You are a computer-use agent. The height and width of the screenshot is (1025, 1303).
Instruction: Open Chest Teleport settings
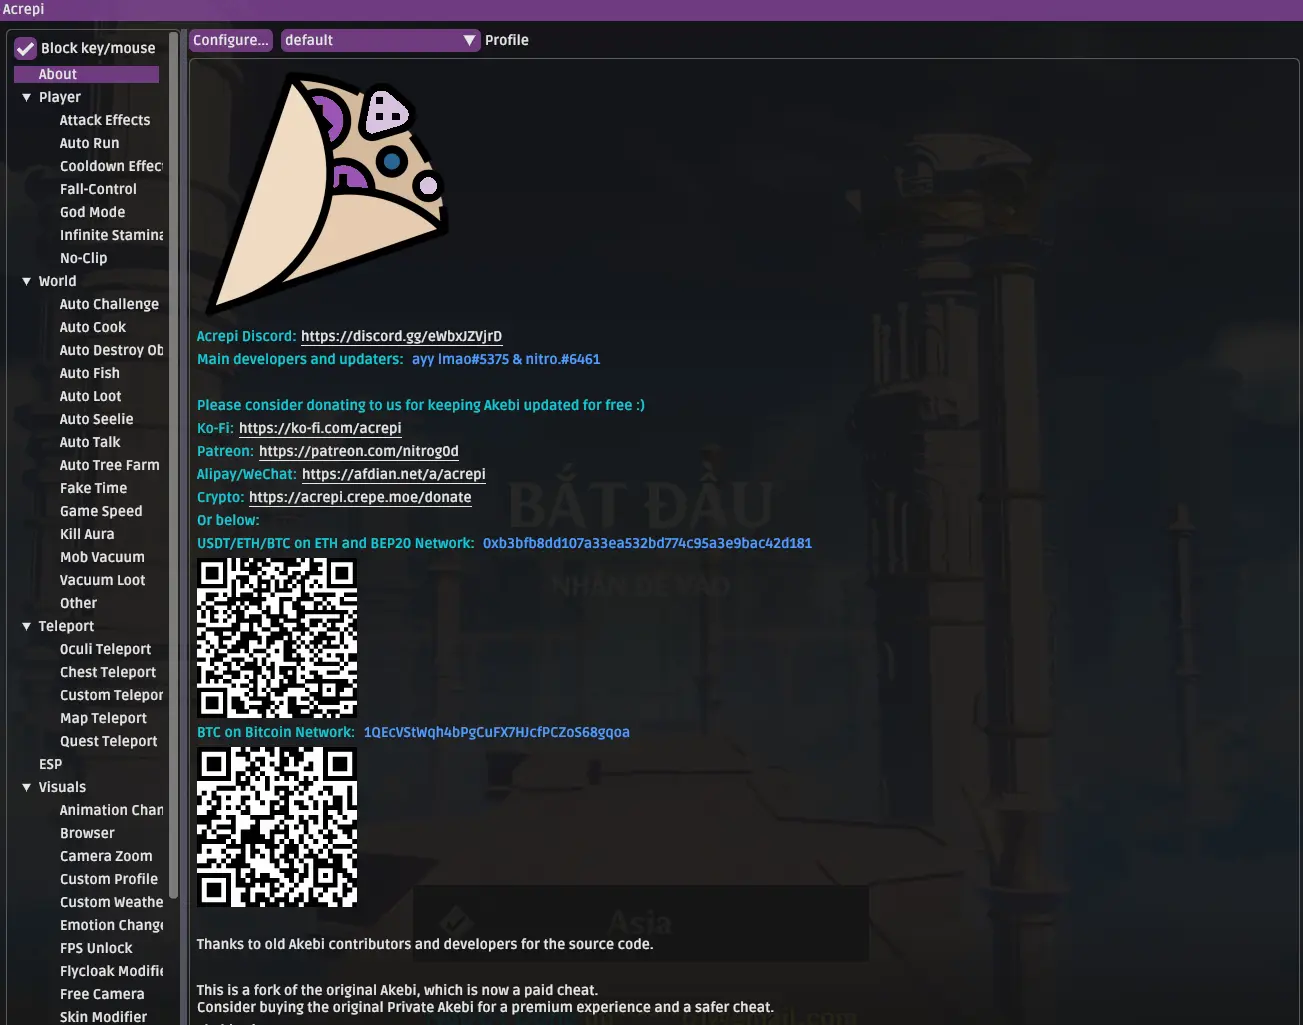click(108, 672)
